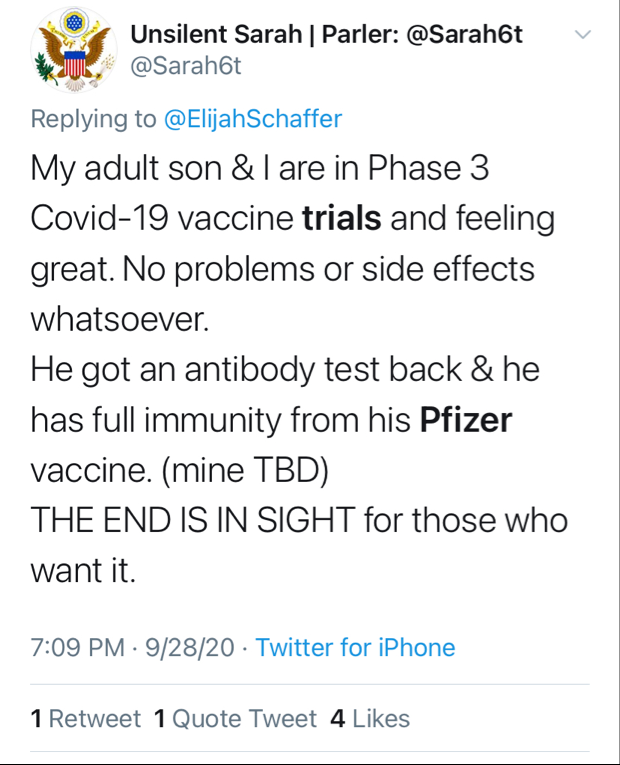This screenshot has height=765, width=620.
Task: Click the bold word 'Pfizer'
Action: [x=466, y=420]
